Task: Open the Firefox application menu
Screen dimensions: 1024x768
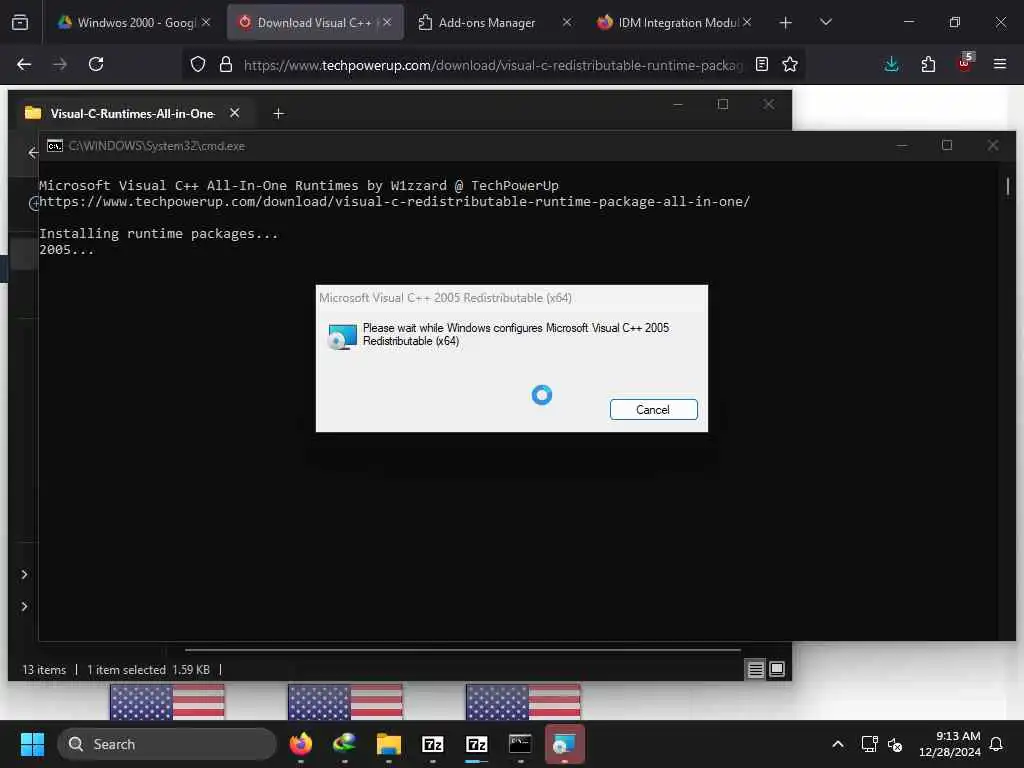Action: pyautogui.click(x=1000, y=64)
